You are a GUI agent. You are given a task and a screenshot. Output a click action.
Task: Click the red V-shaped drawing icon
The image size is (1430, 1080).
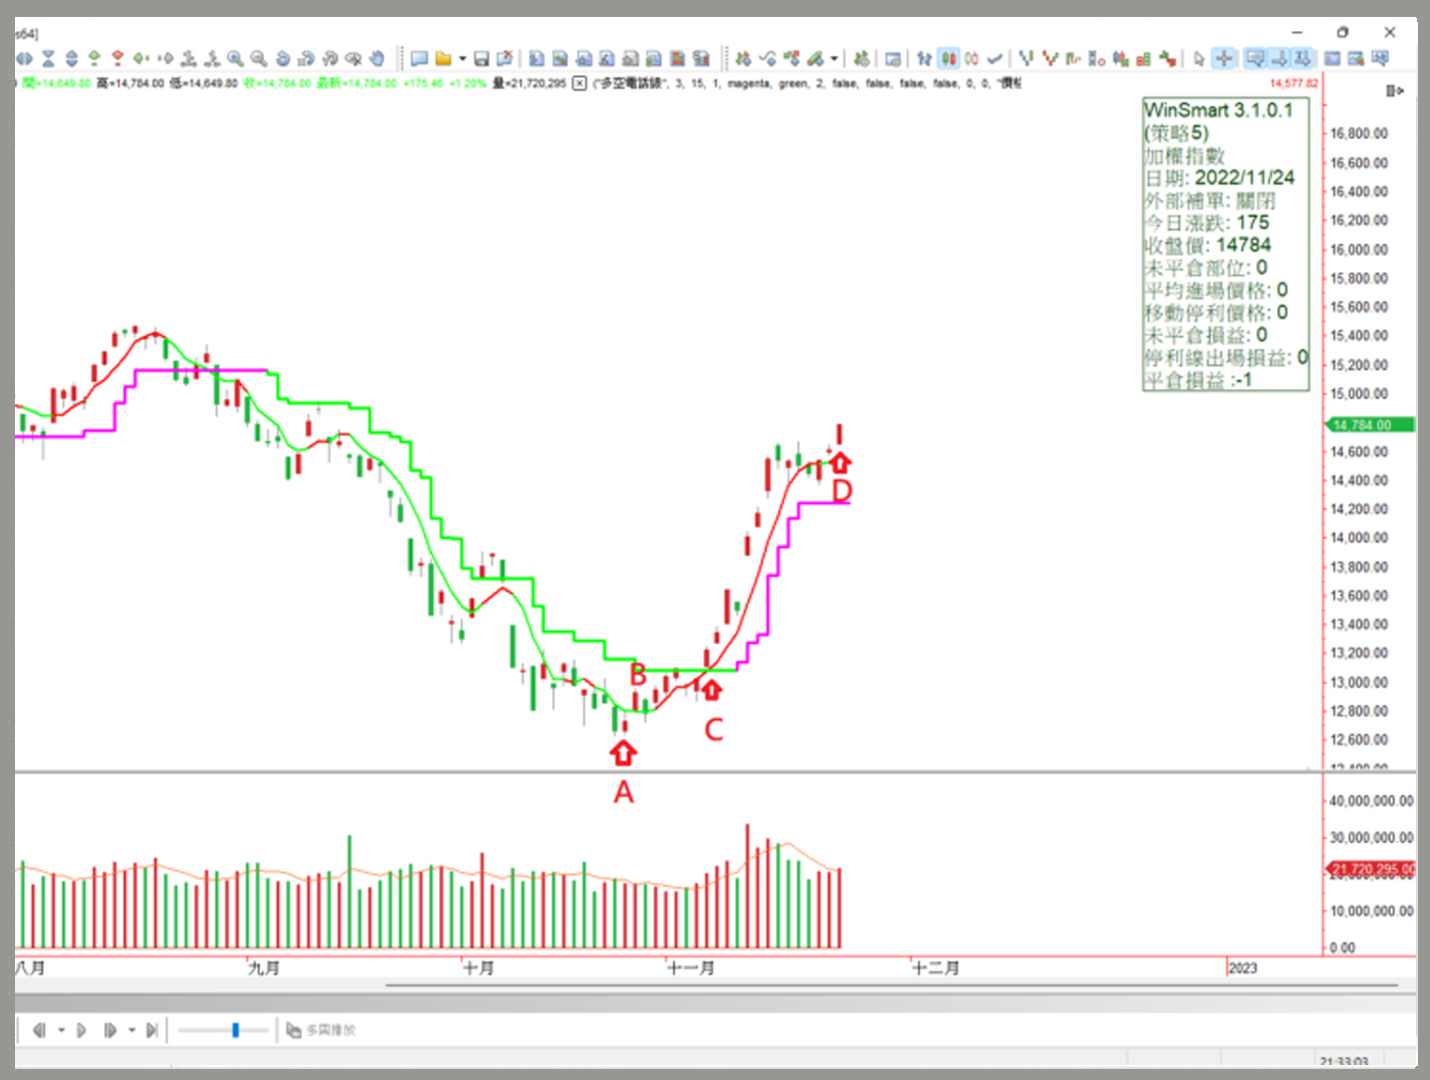coord(1049,59)
